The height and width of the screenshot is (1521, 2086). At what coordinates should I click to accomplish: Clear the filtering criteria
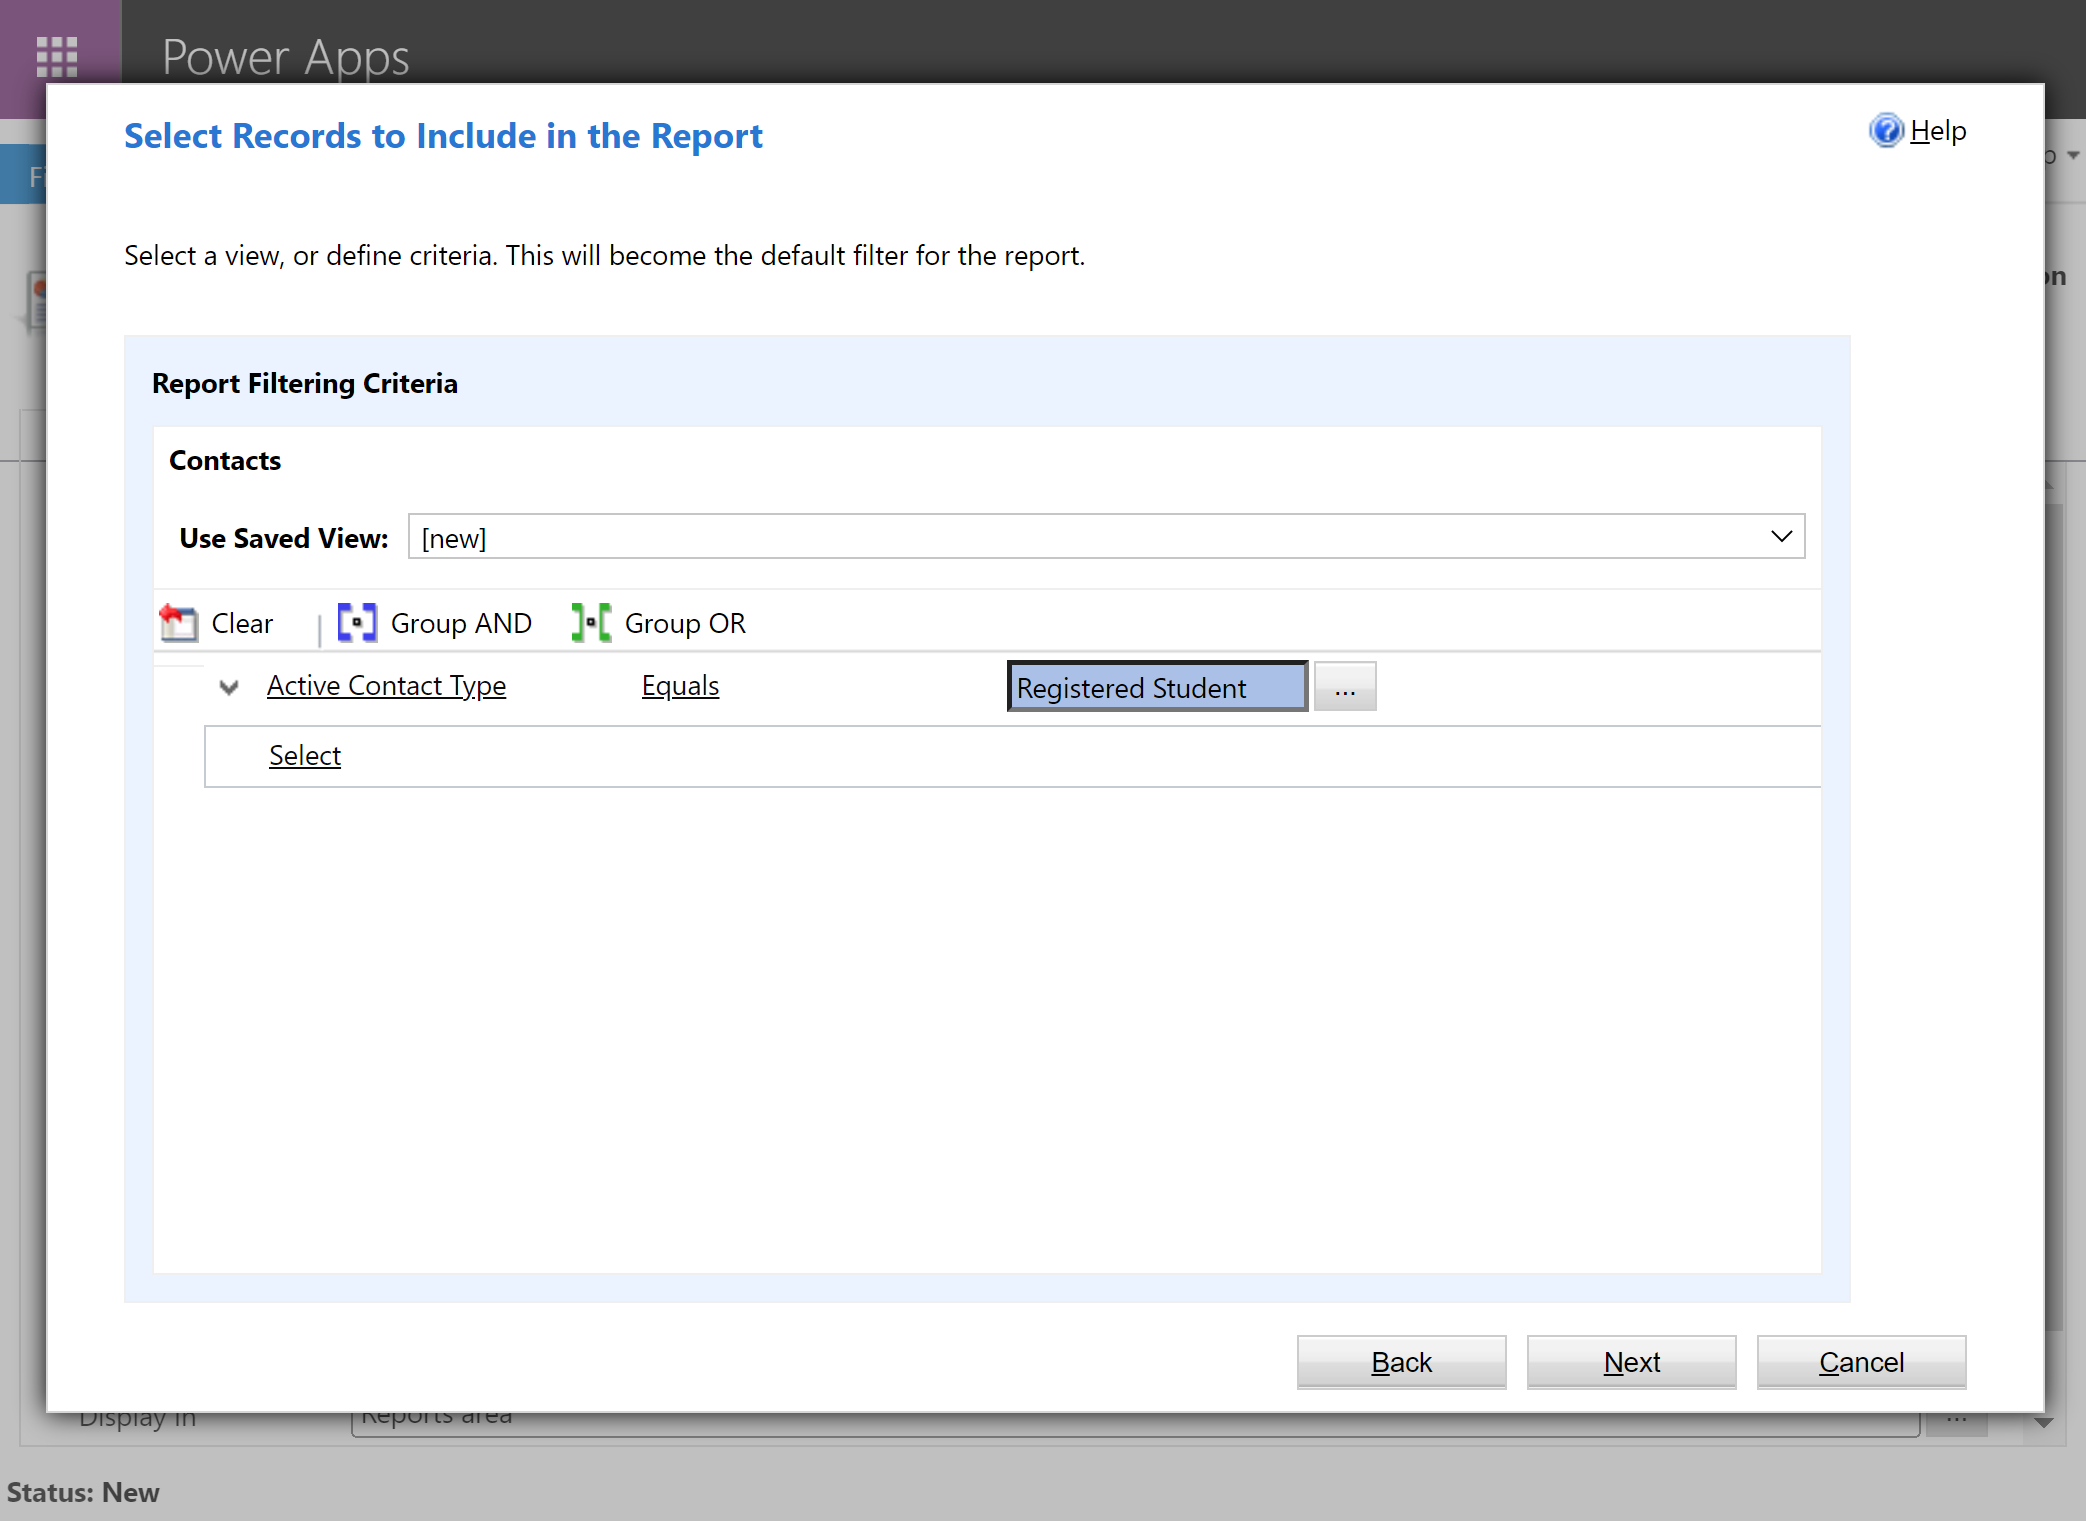[x=242, y=623]
